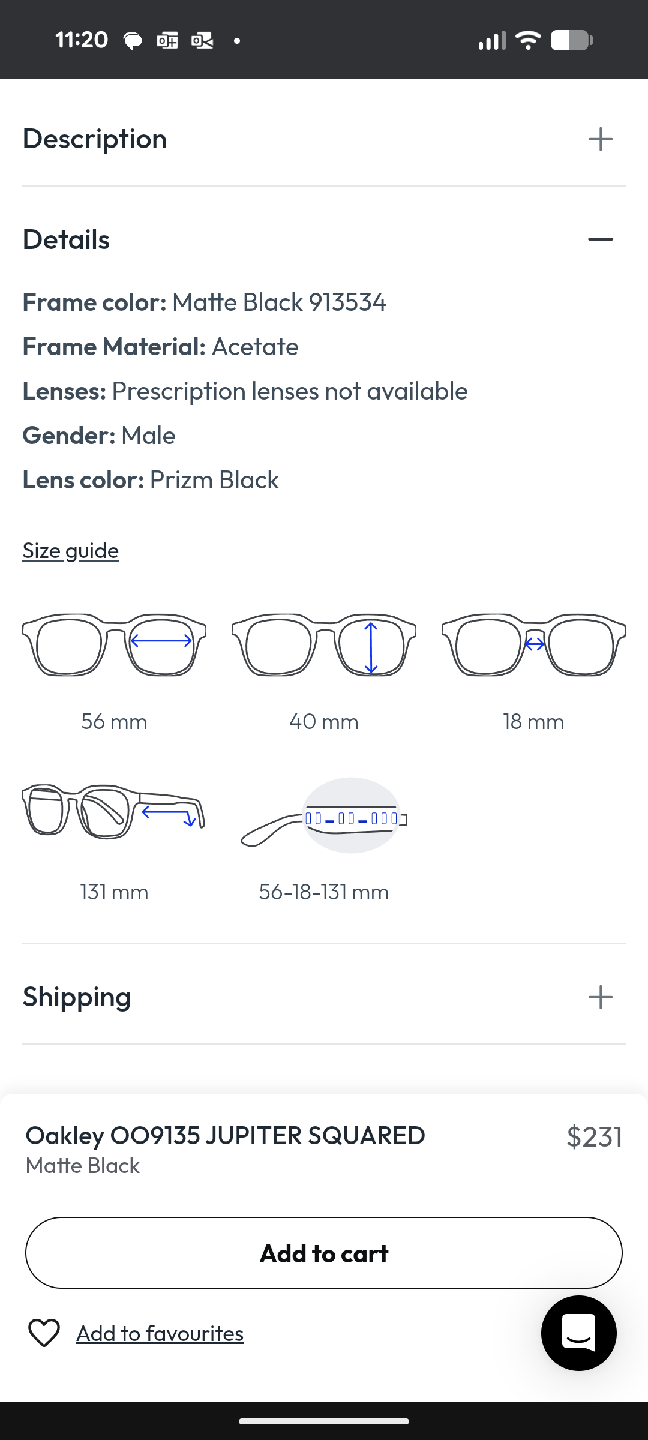Tap the battery indicator in status bar

(572, 40)
